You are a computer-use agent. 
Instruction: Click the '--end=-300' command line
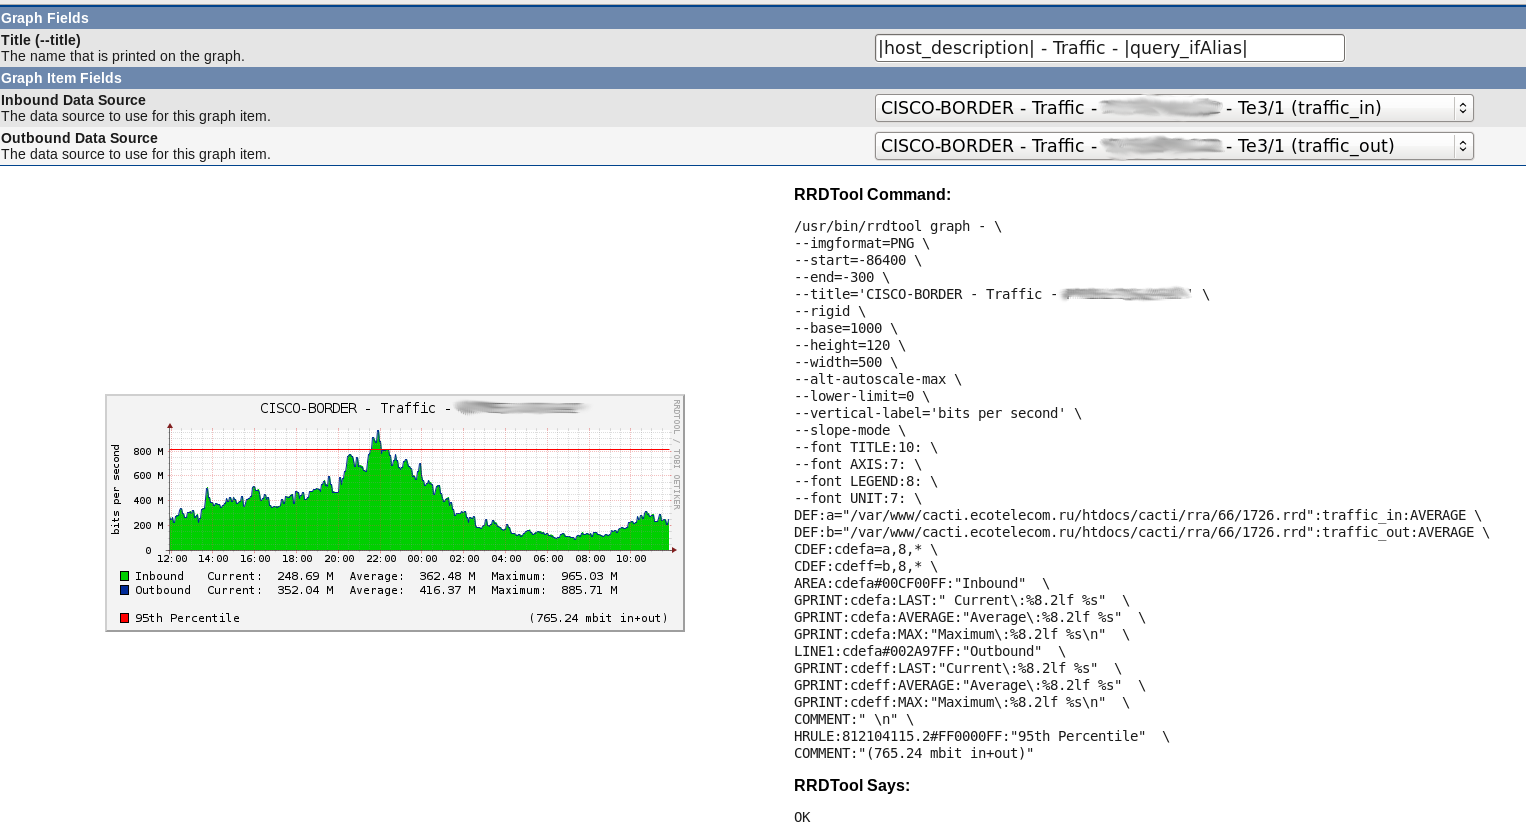[842, 277]
